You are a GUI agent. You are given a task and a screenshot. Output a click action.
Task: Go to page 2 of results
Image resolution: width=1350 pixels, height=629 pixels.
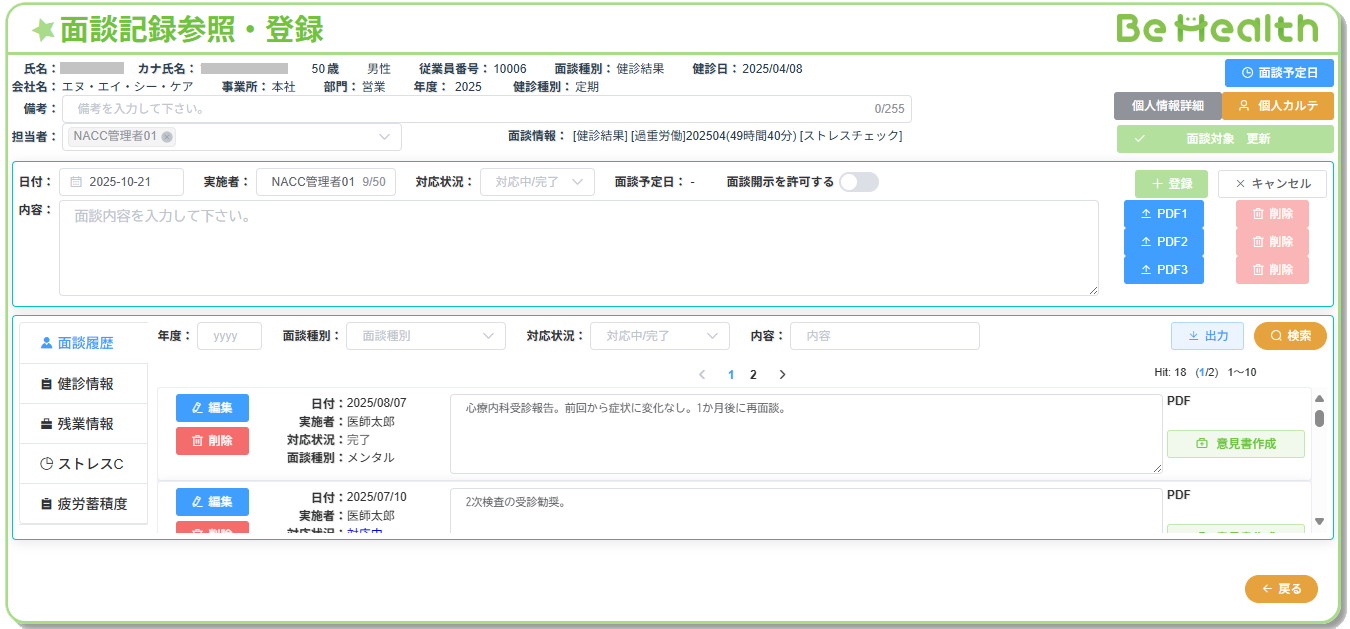click(753, 375)
